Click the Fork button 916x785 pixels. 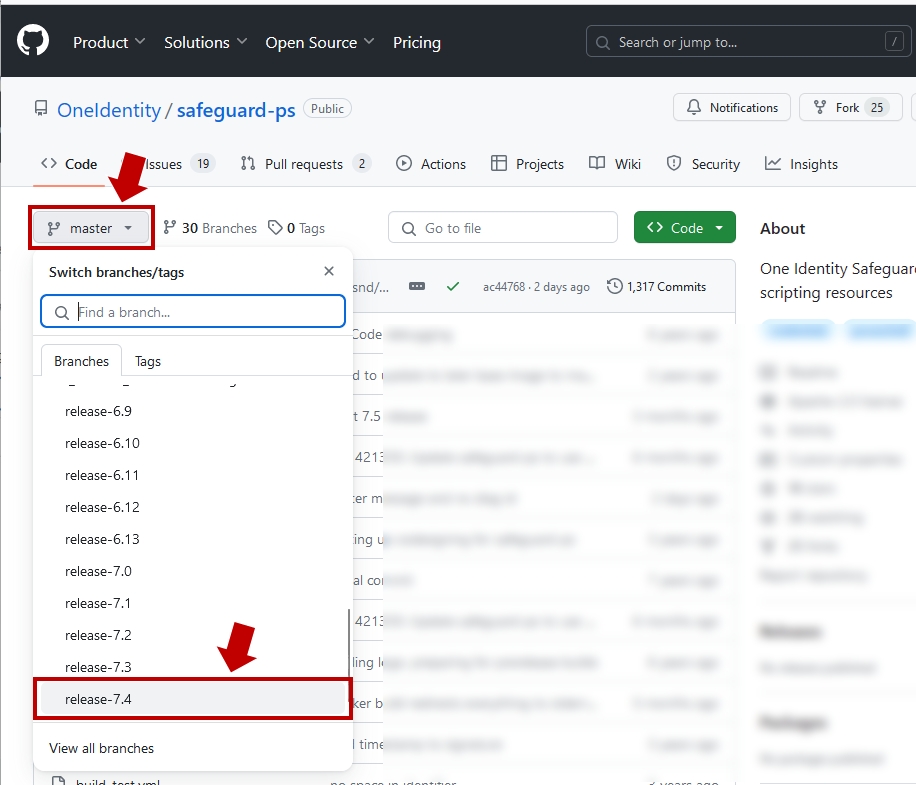point(851,107)
